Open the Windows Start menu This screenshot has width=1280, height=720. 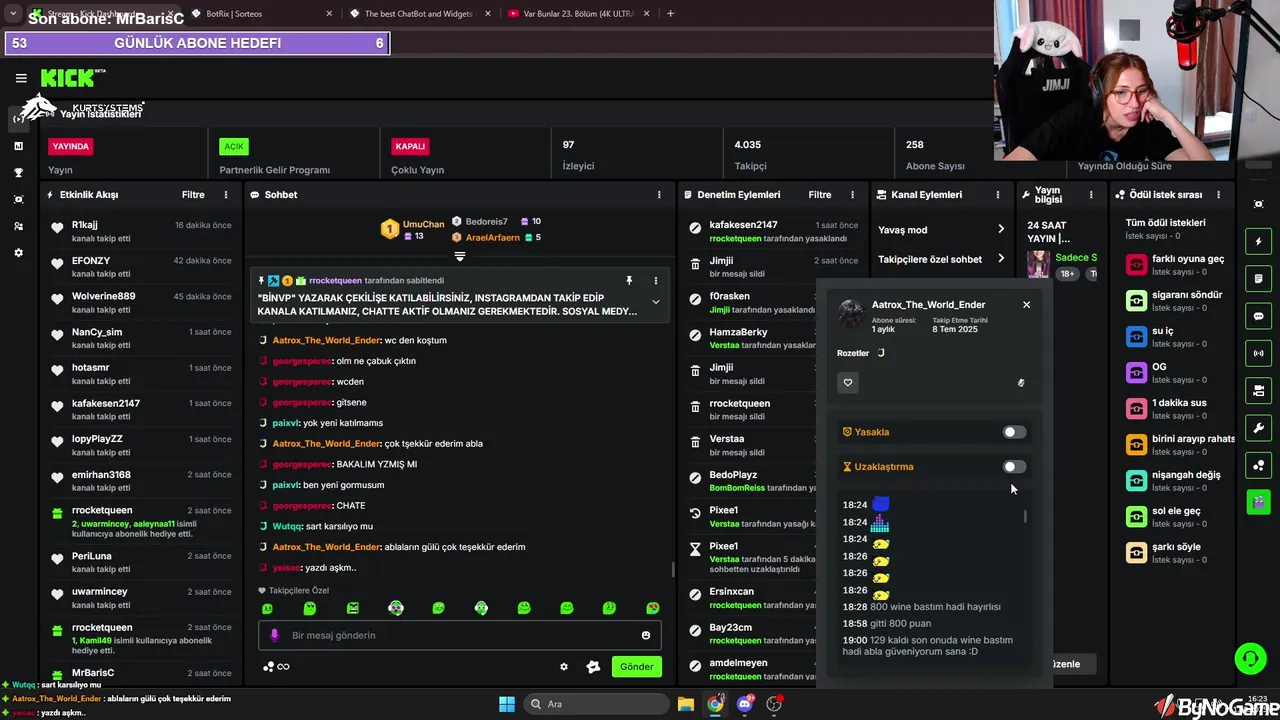pos(506,704)
